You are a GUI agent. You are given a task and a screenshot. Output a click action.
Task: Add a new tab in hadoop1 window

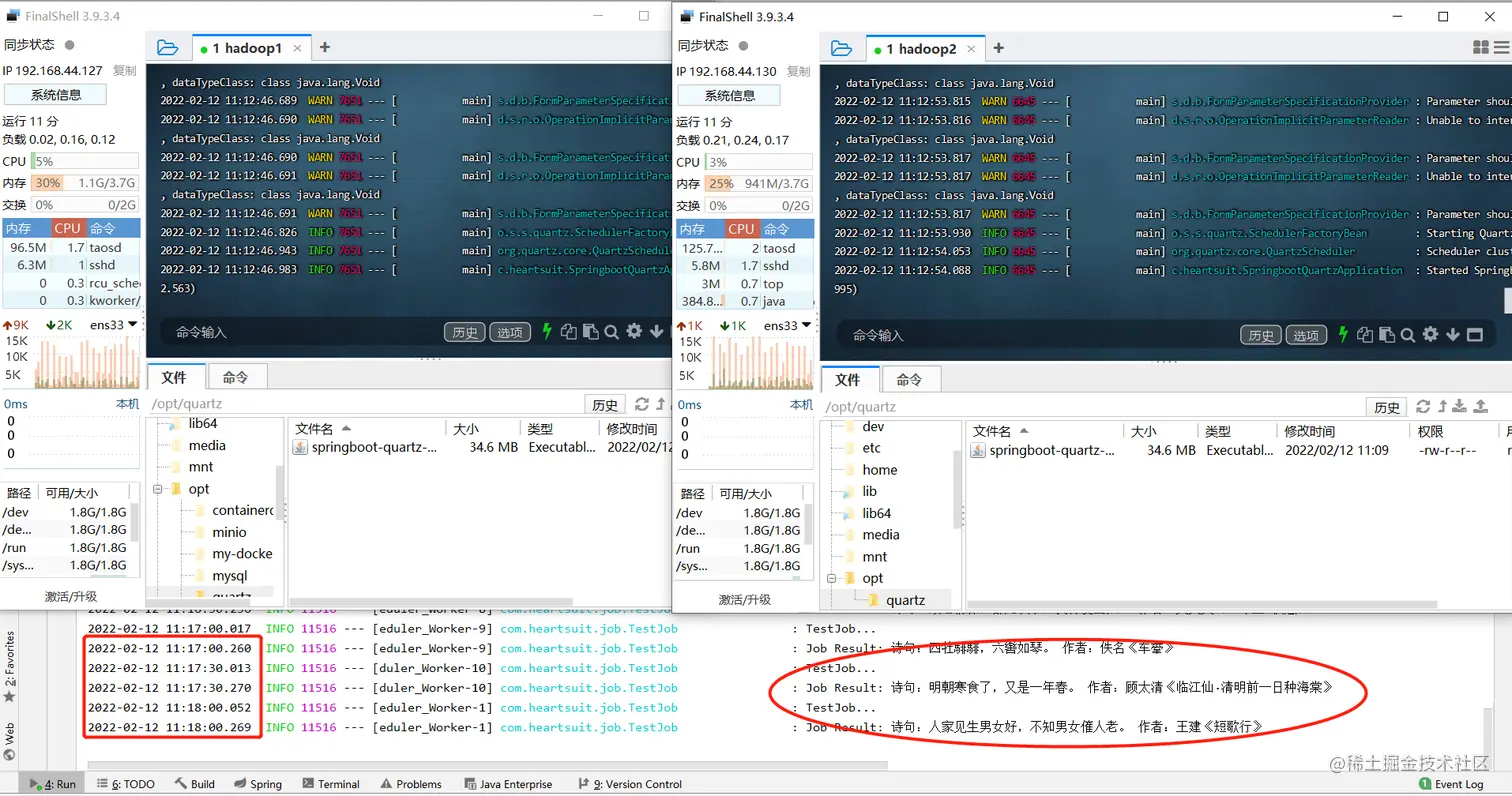click(324, 47)
